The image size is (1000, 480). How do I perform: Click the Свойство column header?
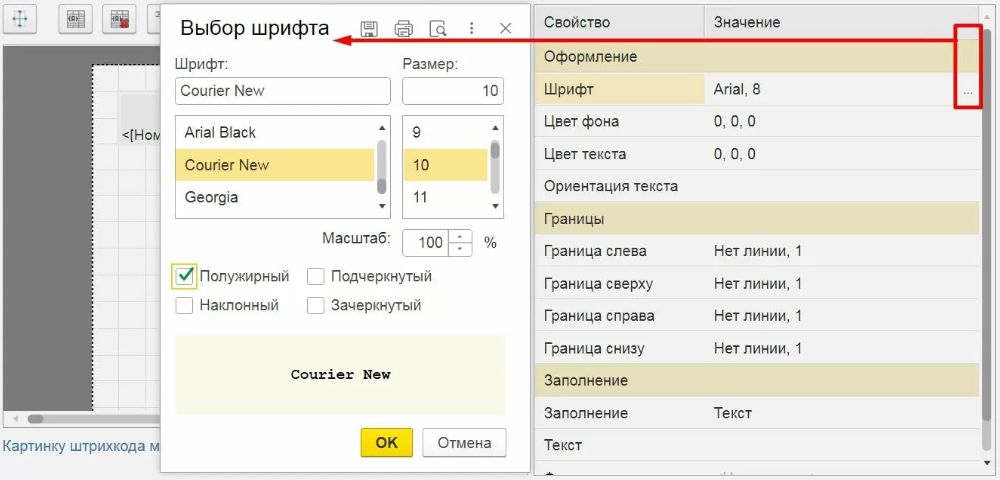tap(620, 22)
